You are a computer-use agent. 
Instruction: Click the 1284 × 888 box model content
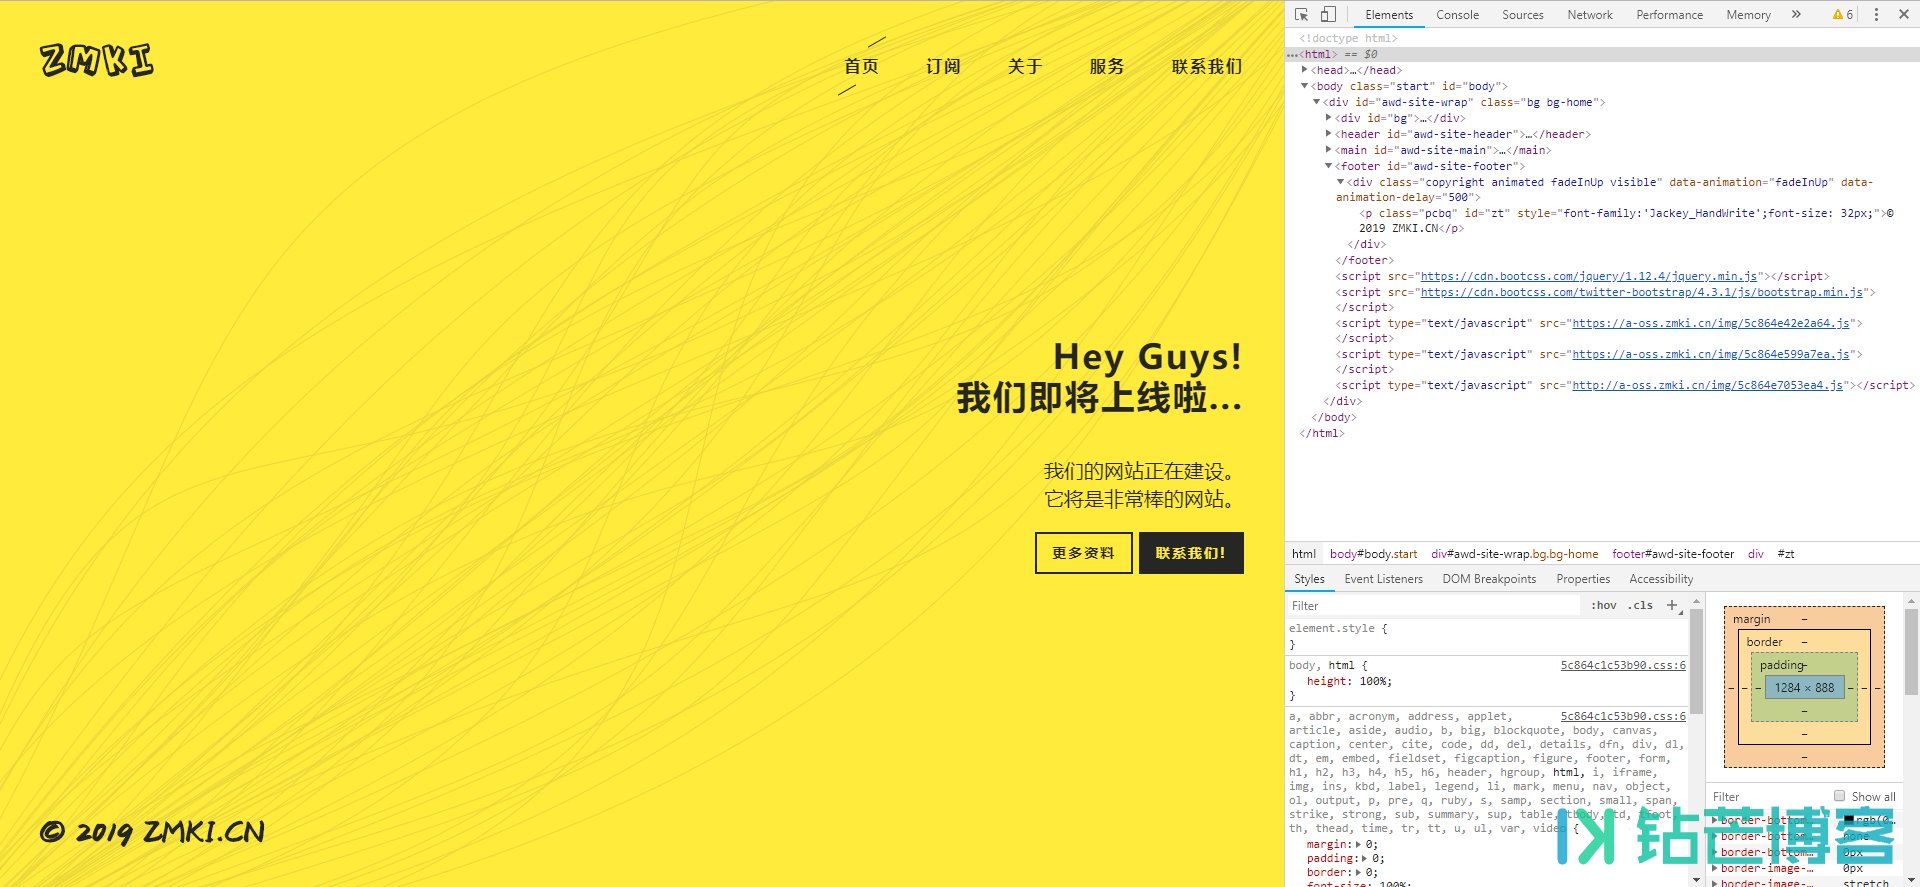pyautogui.click(x=1804, y=687)
